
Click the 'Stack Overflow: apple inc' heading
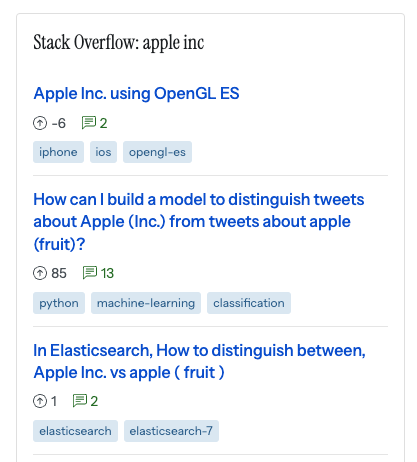[x=119, y=43]
